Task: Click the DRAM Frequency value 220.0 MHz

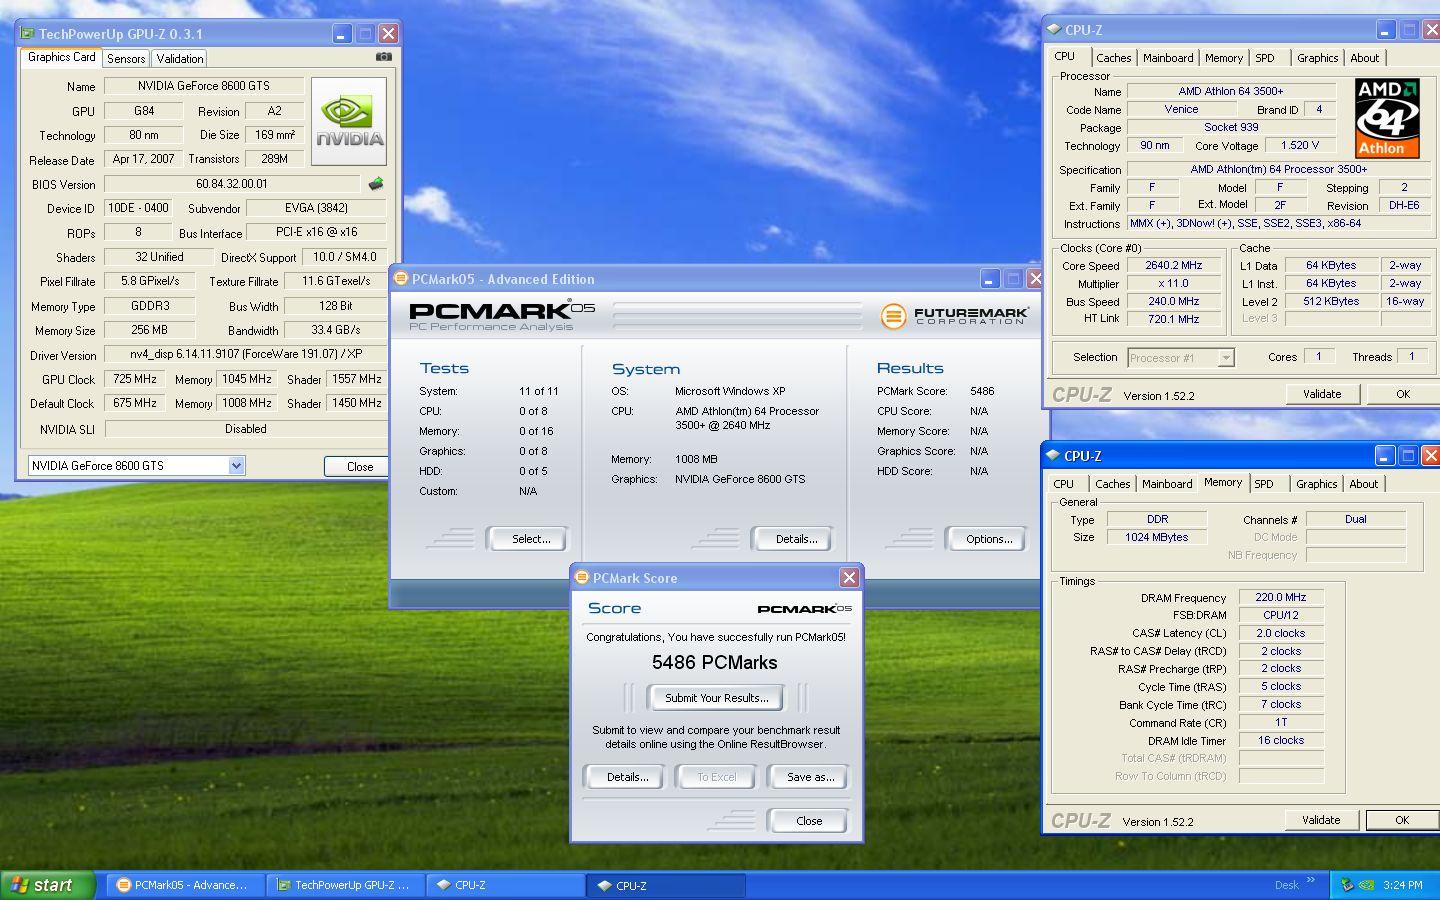Action: (1281, 597)
